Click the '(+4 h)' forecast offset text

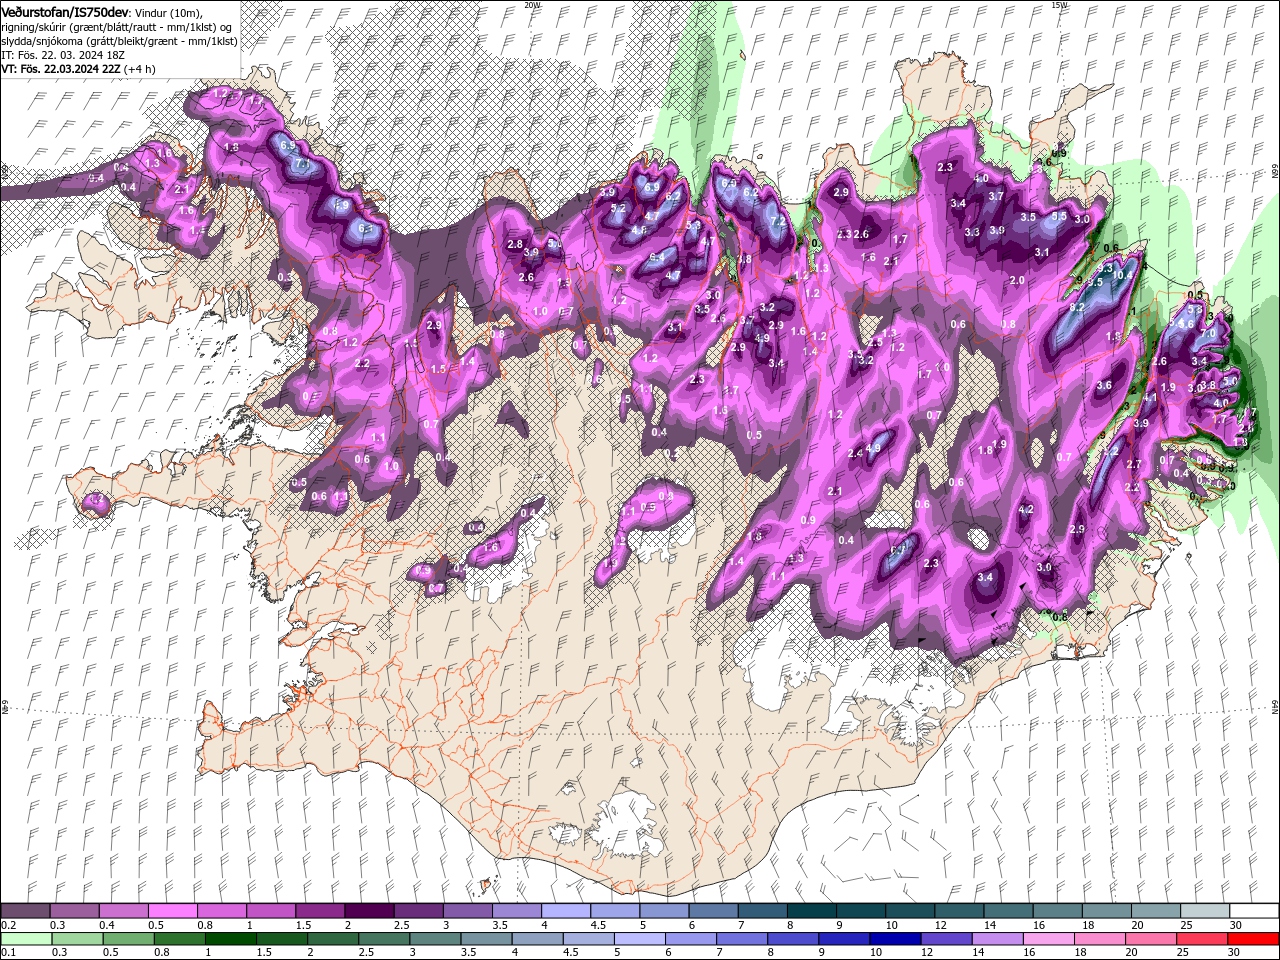tap(141, 69)
